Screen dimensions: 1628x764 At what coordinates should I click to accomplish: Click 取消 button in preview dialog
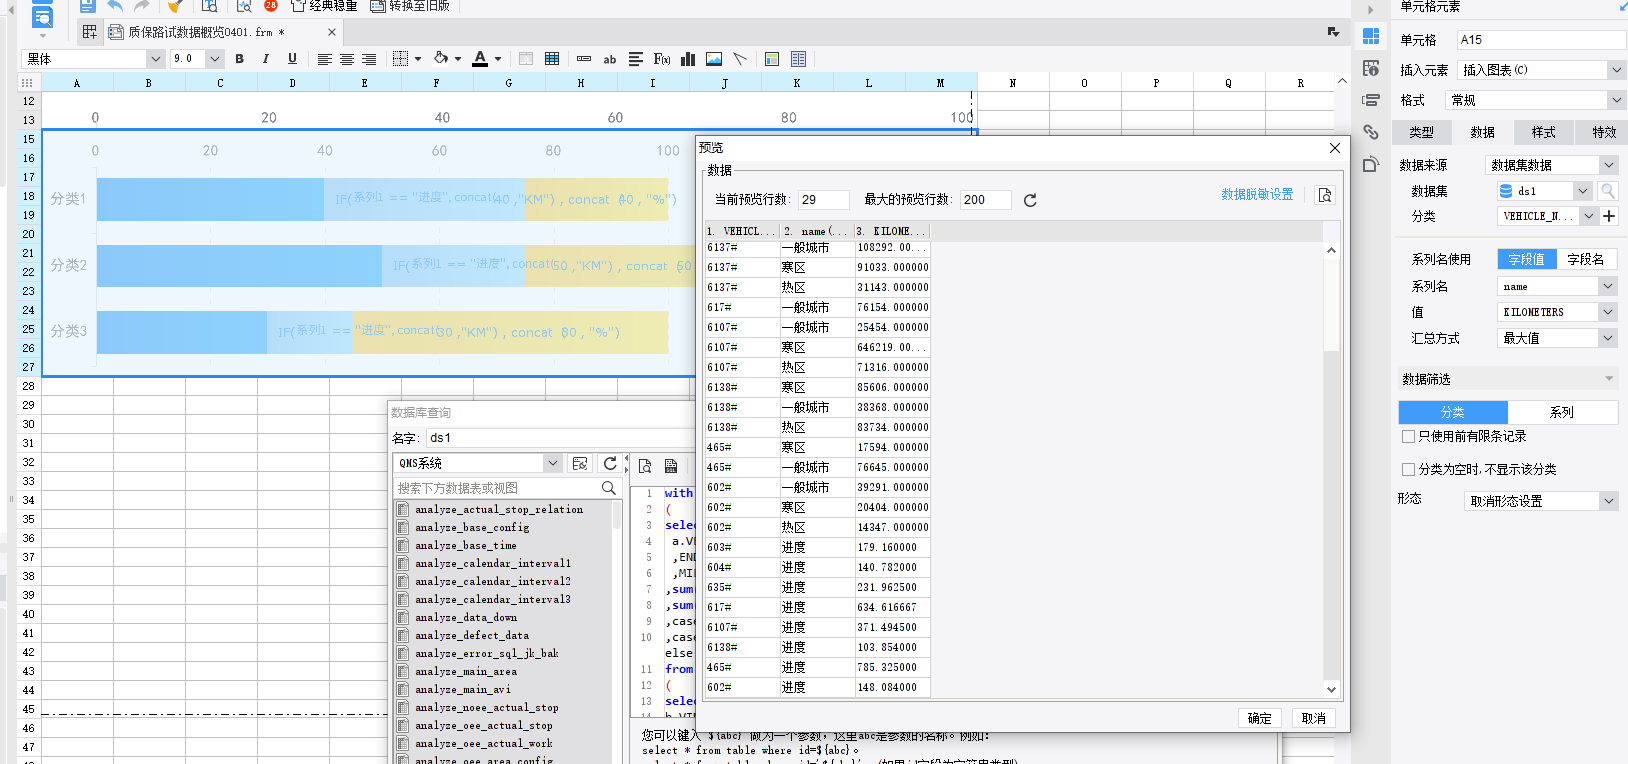tap(1313, 718)
